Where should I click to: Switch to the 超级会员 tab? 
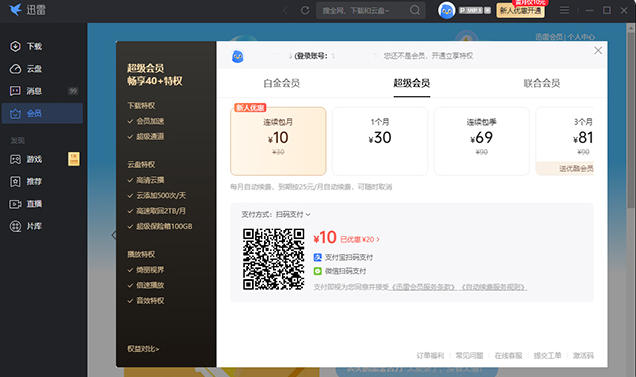(x=412, y=83)
